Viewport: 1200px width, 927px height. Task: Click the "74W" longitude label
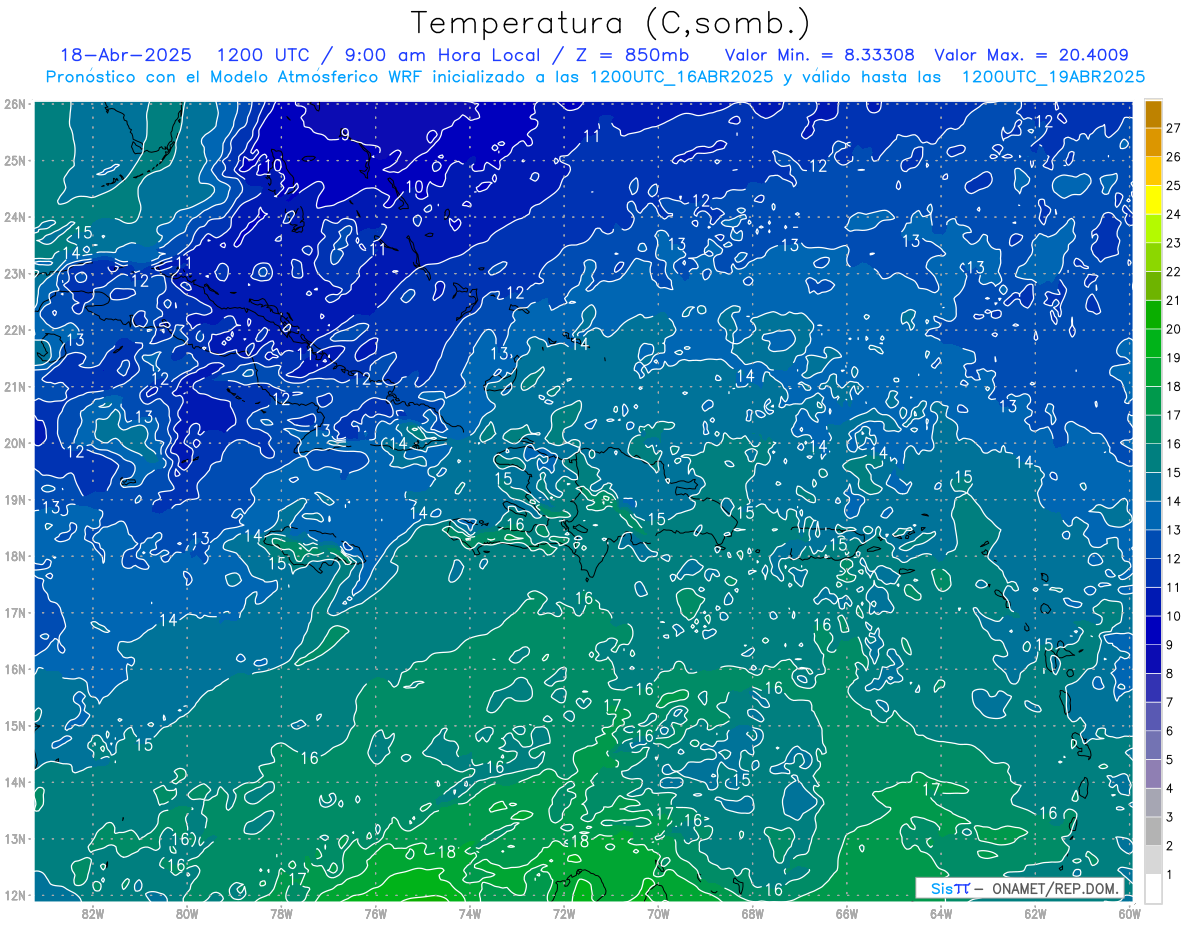[470, 913]
